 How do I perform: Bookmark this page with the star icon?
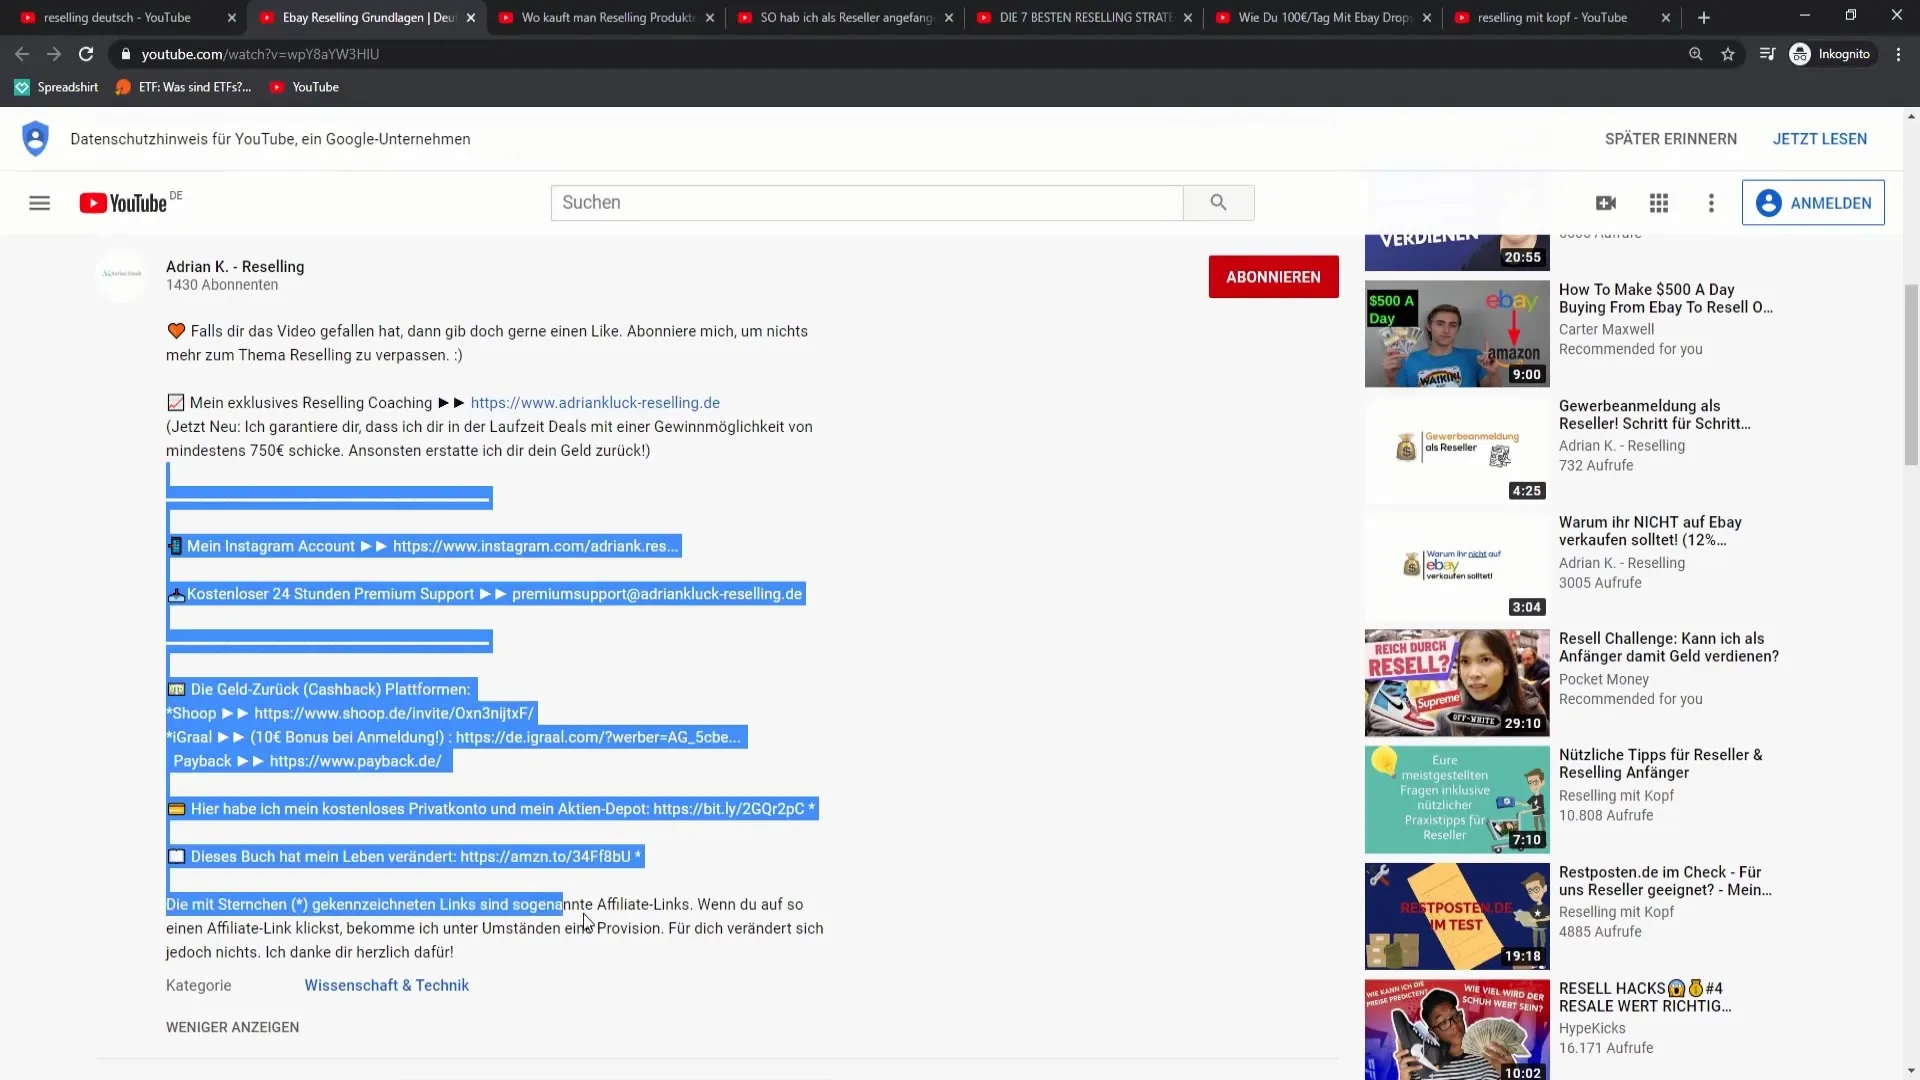[x=1728, y=54]
